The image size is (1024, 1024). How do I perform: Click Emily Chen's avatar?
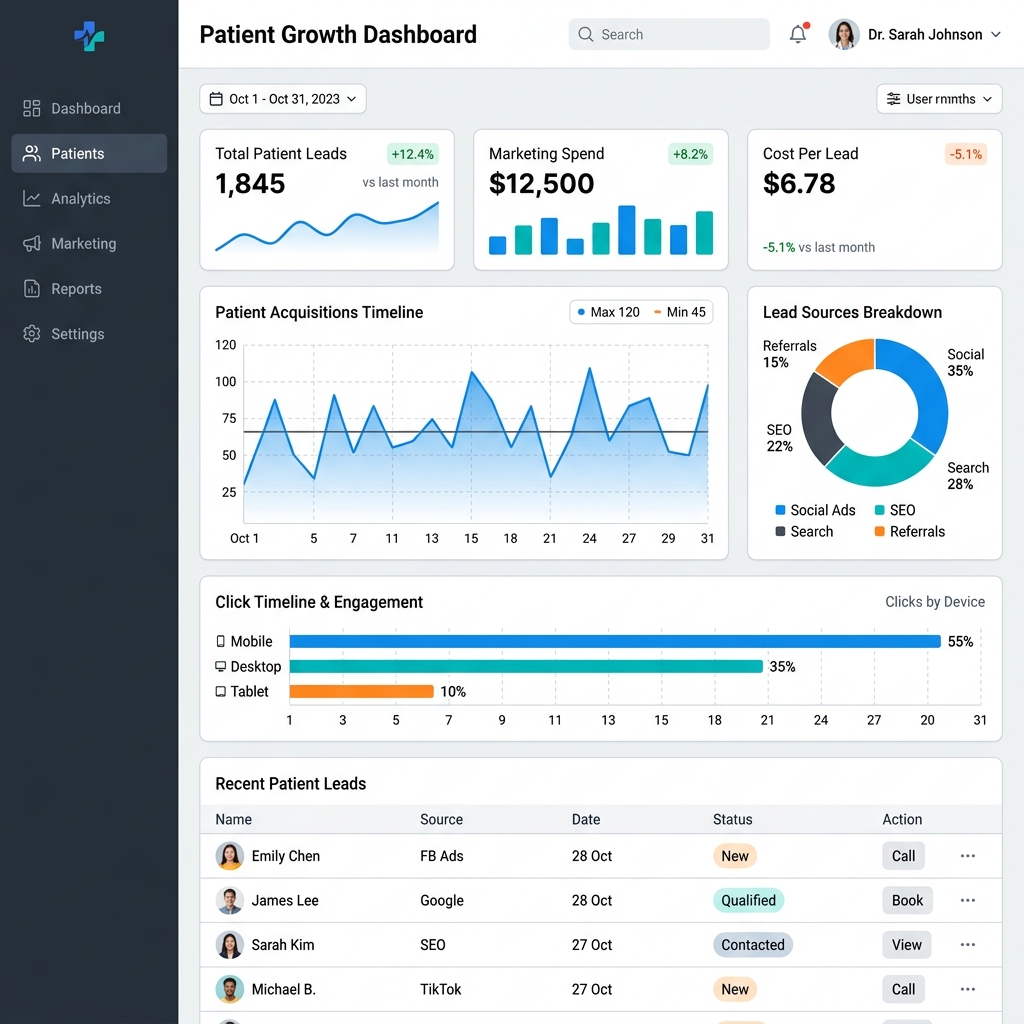click(230, 856)
